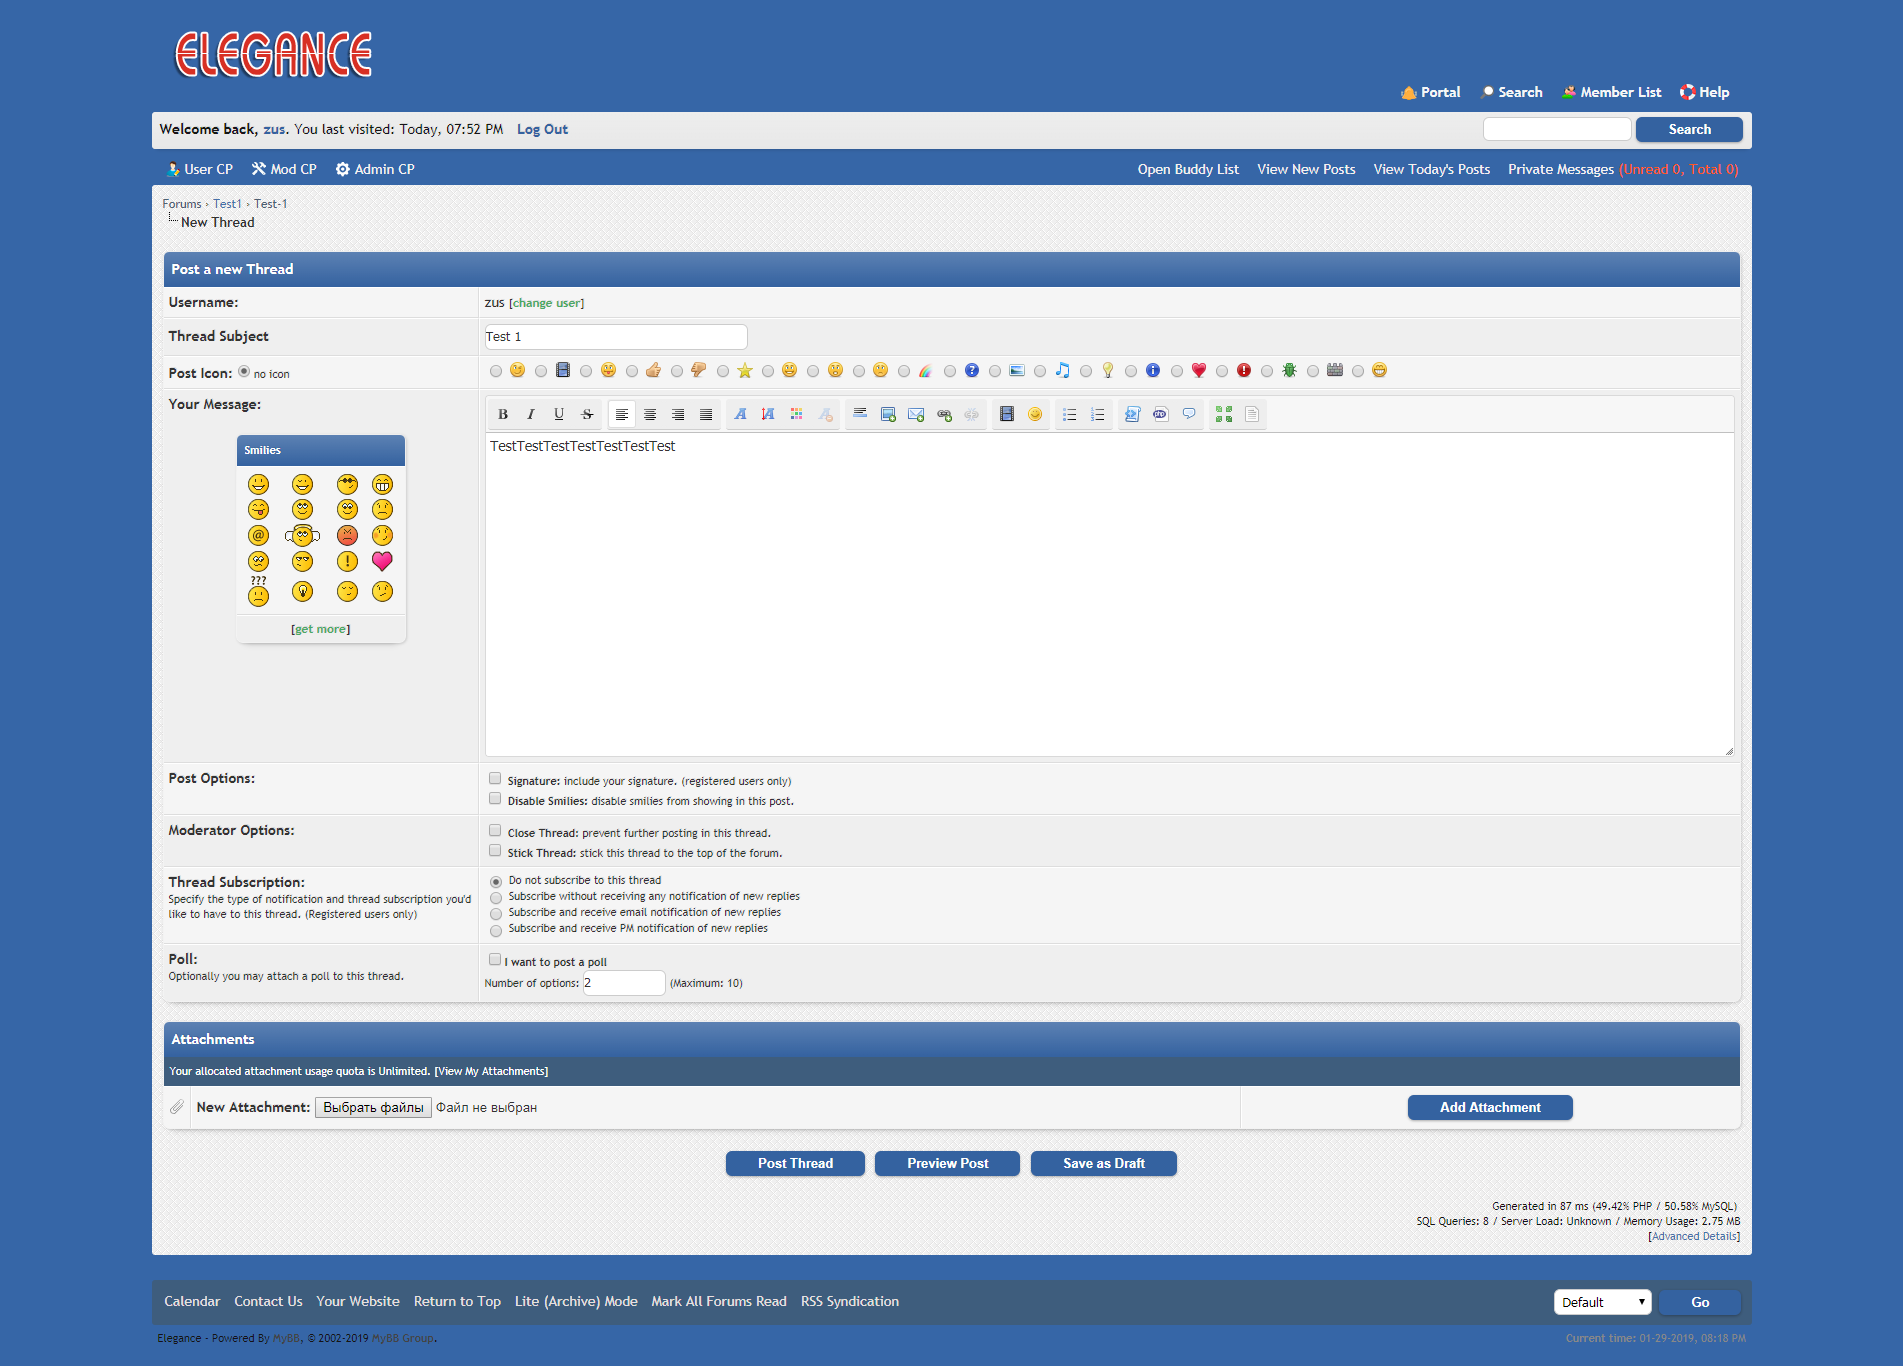
Task: Open the font size dropdown in toolbar
Action: pyautogui.click(x=768, y=414)
